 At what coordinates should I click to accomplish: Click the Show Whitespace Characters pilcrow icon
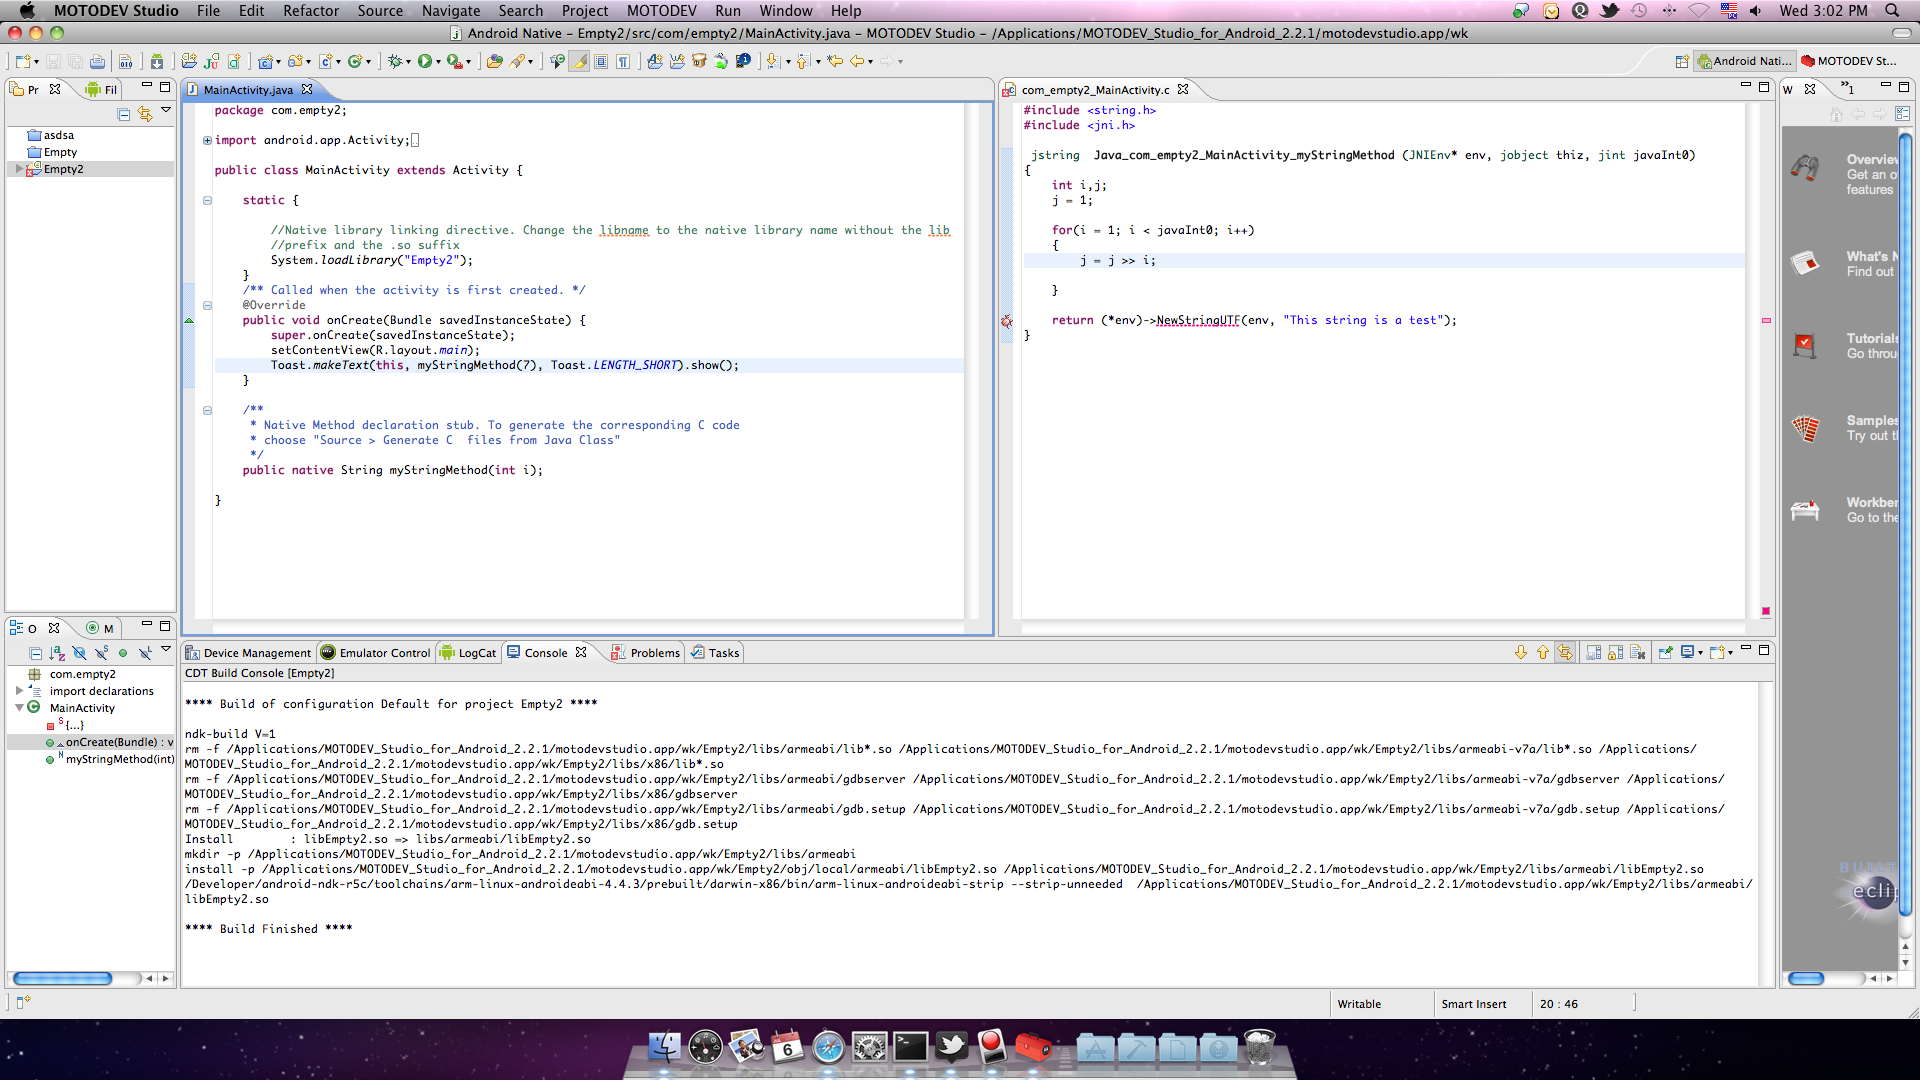pos(622,62)
